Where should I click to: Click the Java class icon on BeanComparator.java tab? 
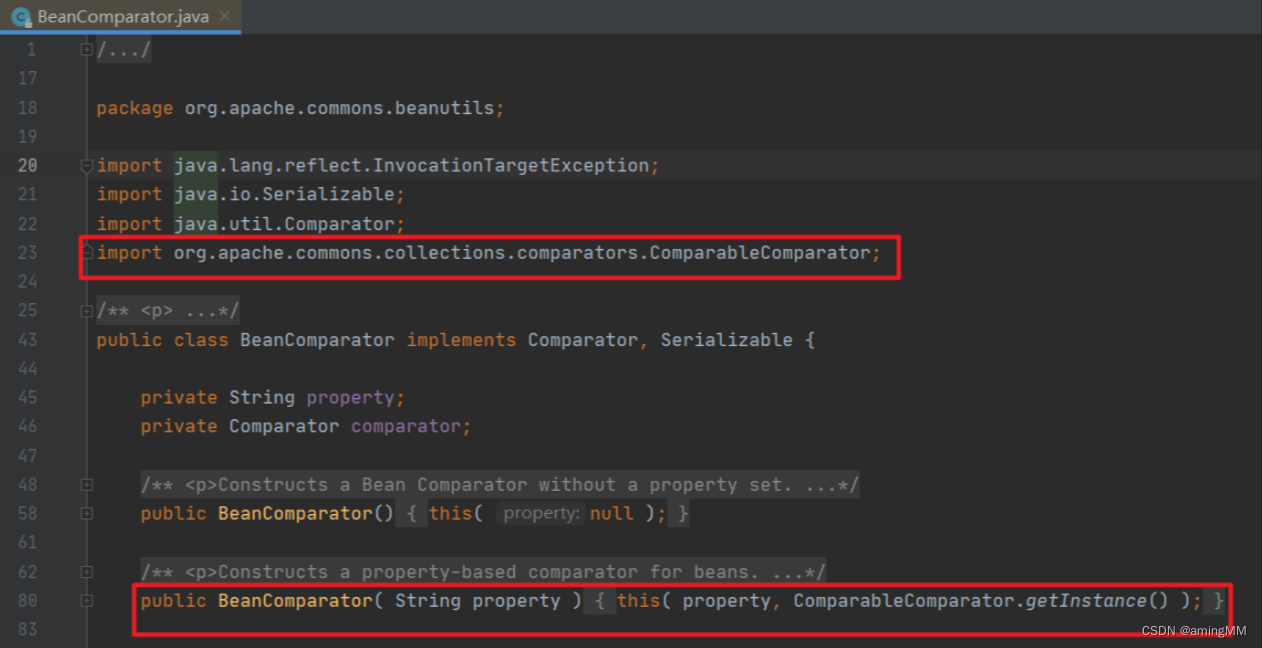click(x=20, y=17)
